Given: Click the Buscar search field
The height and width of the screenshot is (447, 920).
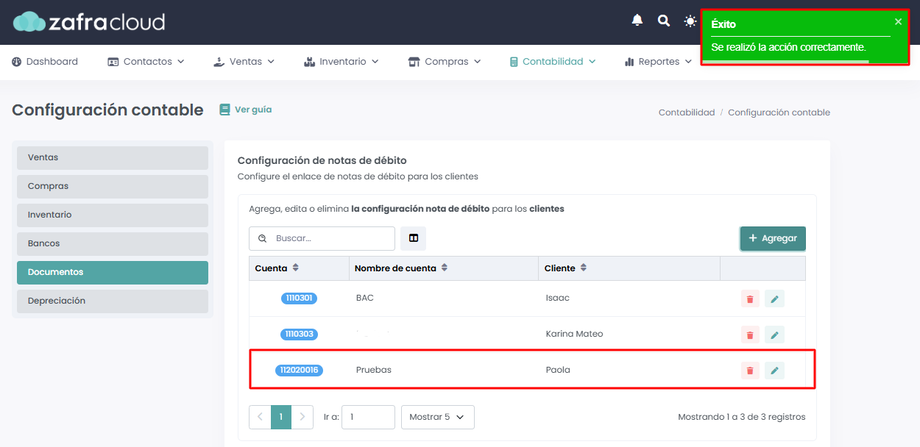Looking at the screenshot, I should pyautogui.click(x=322, y=238).
